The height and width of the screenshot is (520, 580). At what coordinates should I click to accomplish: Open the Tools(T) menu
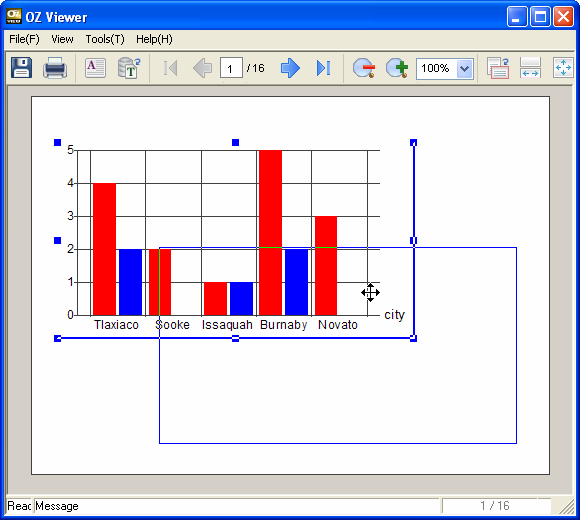(x=105, y=39)
